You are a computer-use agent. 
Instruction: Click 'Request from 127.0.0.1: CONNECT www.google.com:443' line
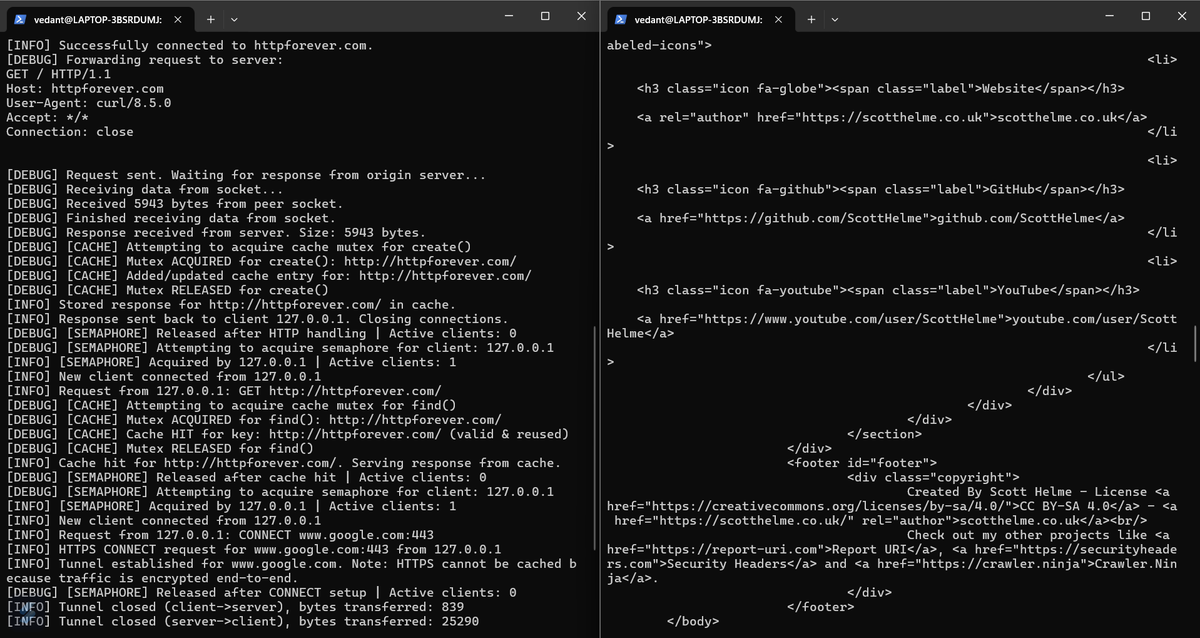(x=220, y=535)
